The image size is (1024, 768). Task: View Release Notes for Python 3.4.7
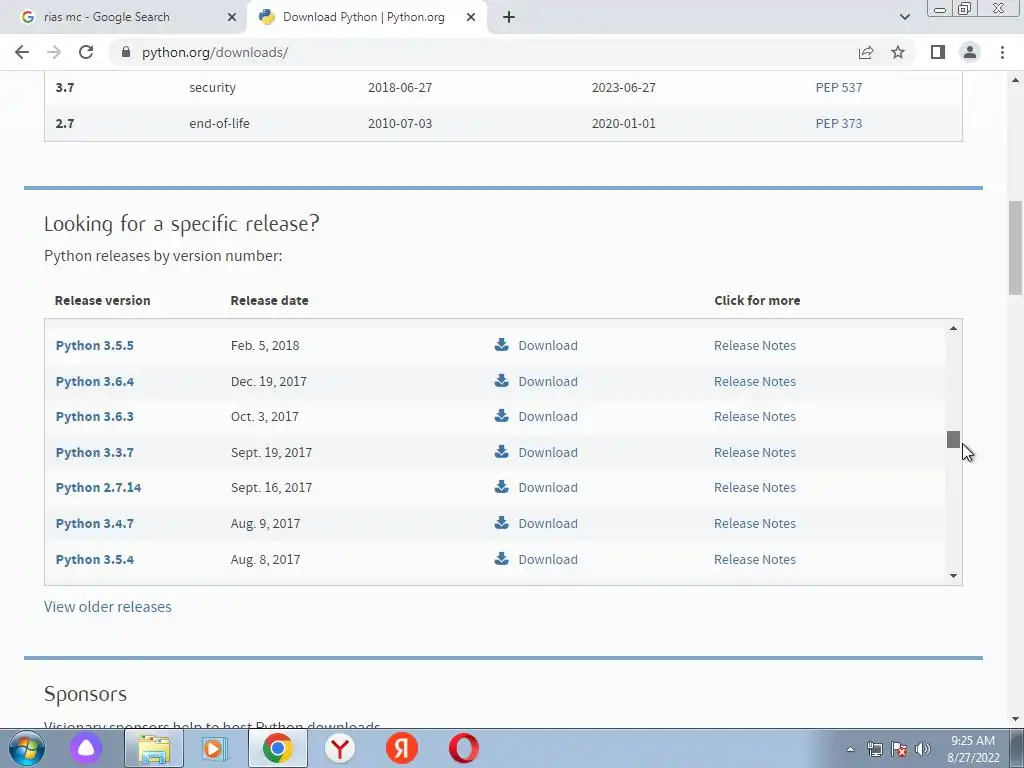pyautogui.click(x=755, y=524)
